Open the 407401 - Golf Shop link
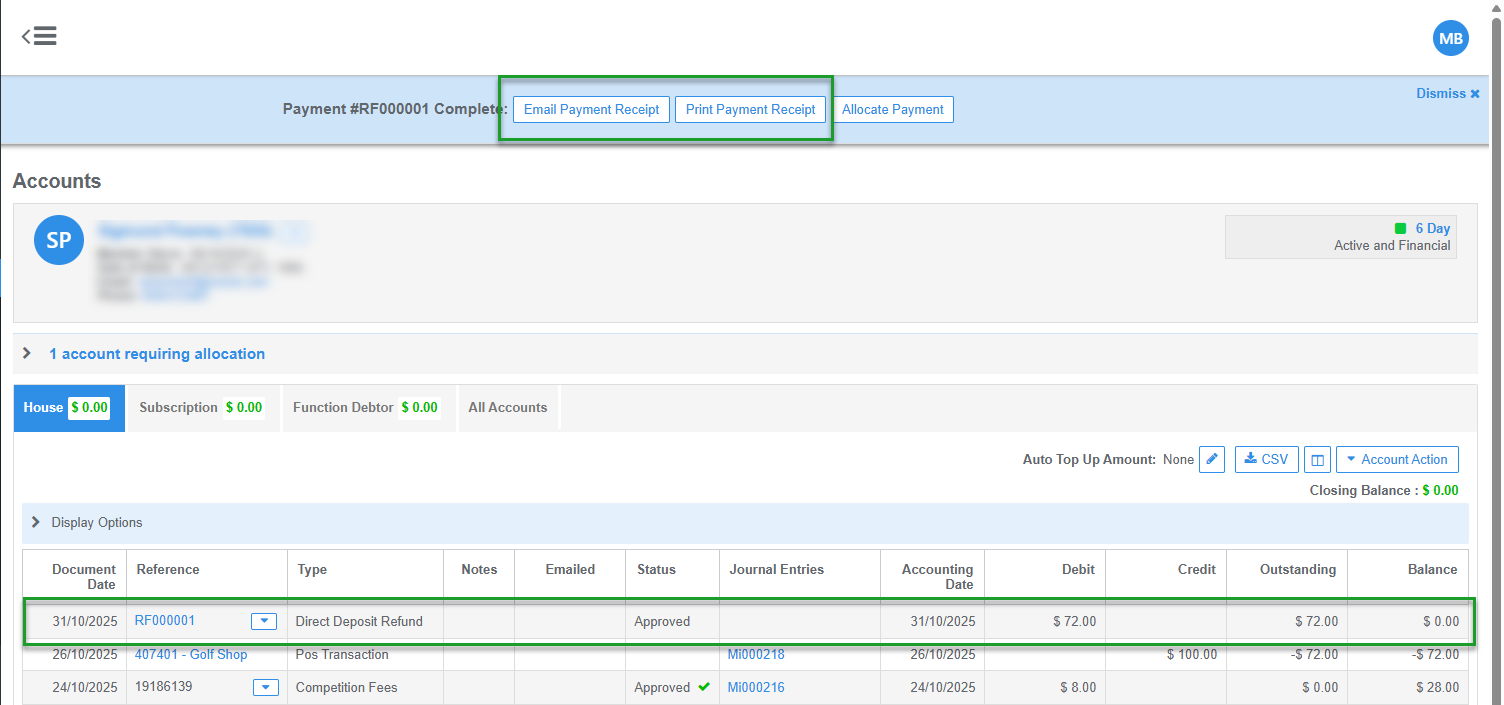The width and height of the screenshot is (1504, 705). coord(191,655)
